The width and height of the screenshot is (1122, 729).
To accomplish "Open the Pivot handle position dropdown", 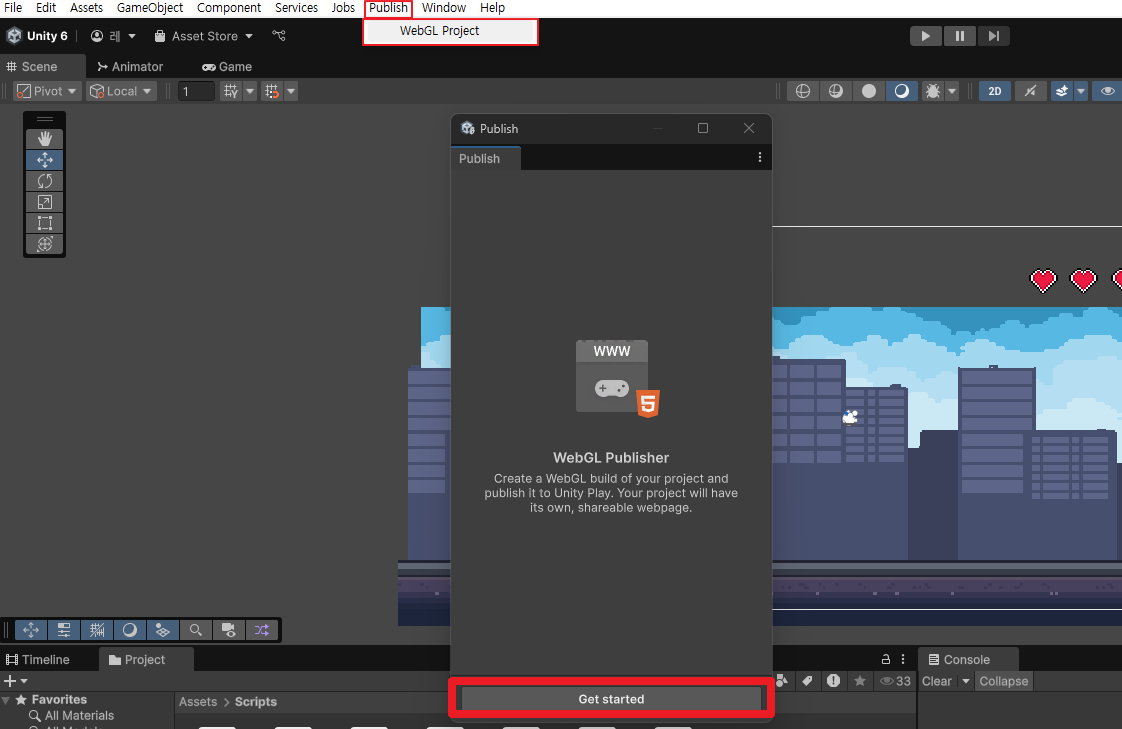I will point(47,91).
